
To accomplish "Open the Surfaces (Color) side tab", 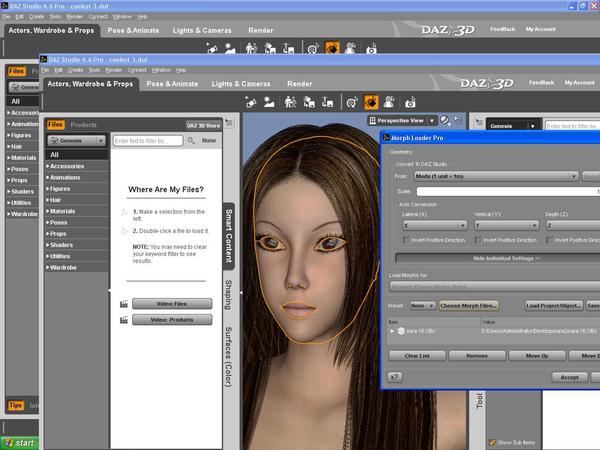I will [228, 357].
